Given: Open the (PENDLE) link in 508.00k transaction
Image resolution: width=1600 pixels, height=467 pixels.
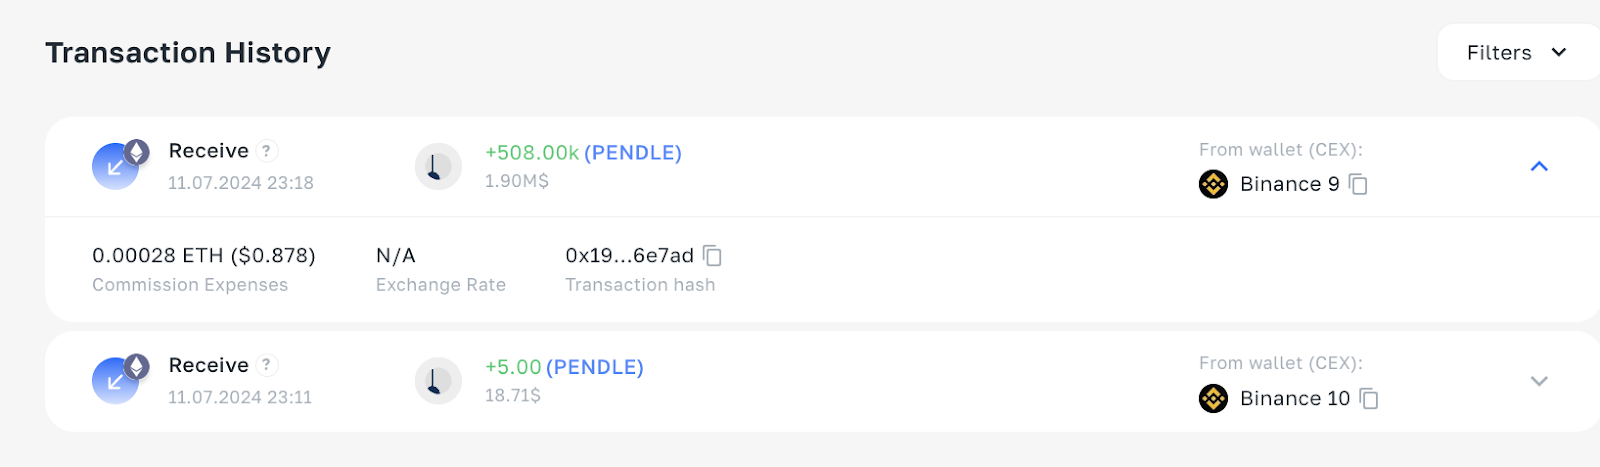Looking at the screenshot, I should pyautogui.click(x=633, y=153).
